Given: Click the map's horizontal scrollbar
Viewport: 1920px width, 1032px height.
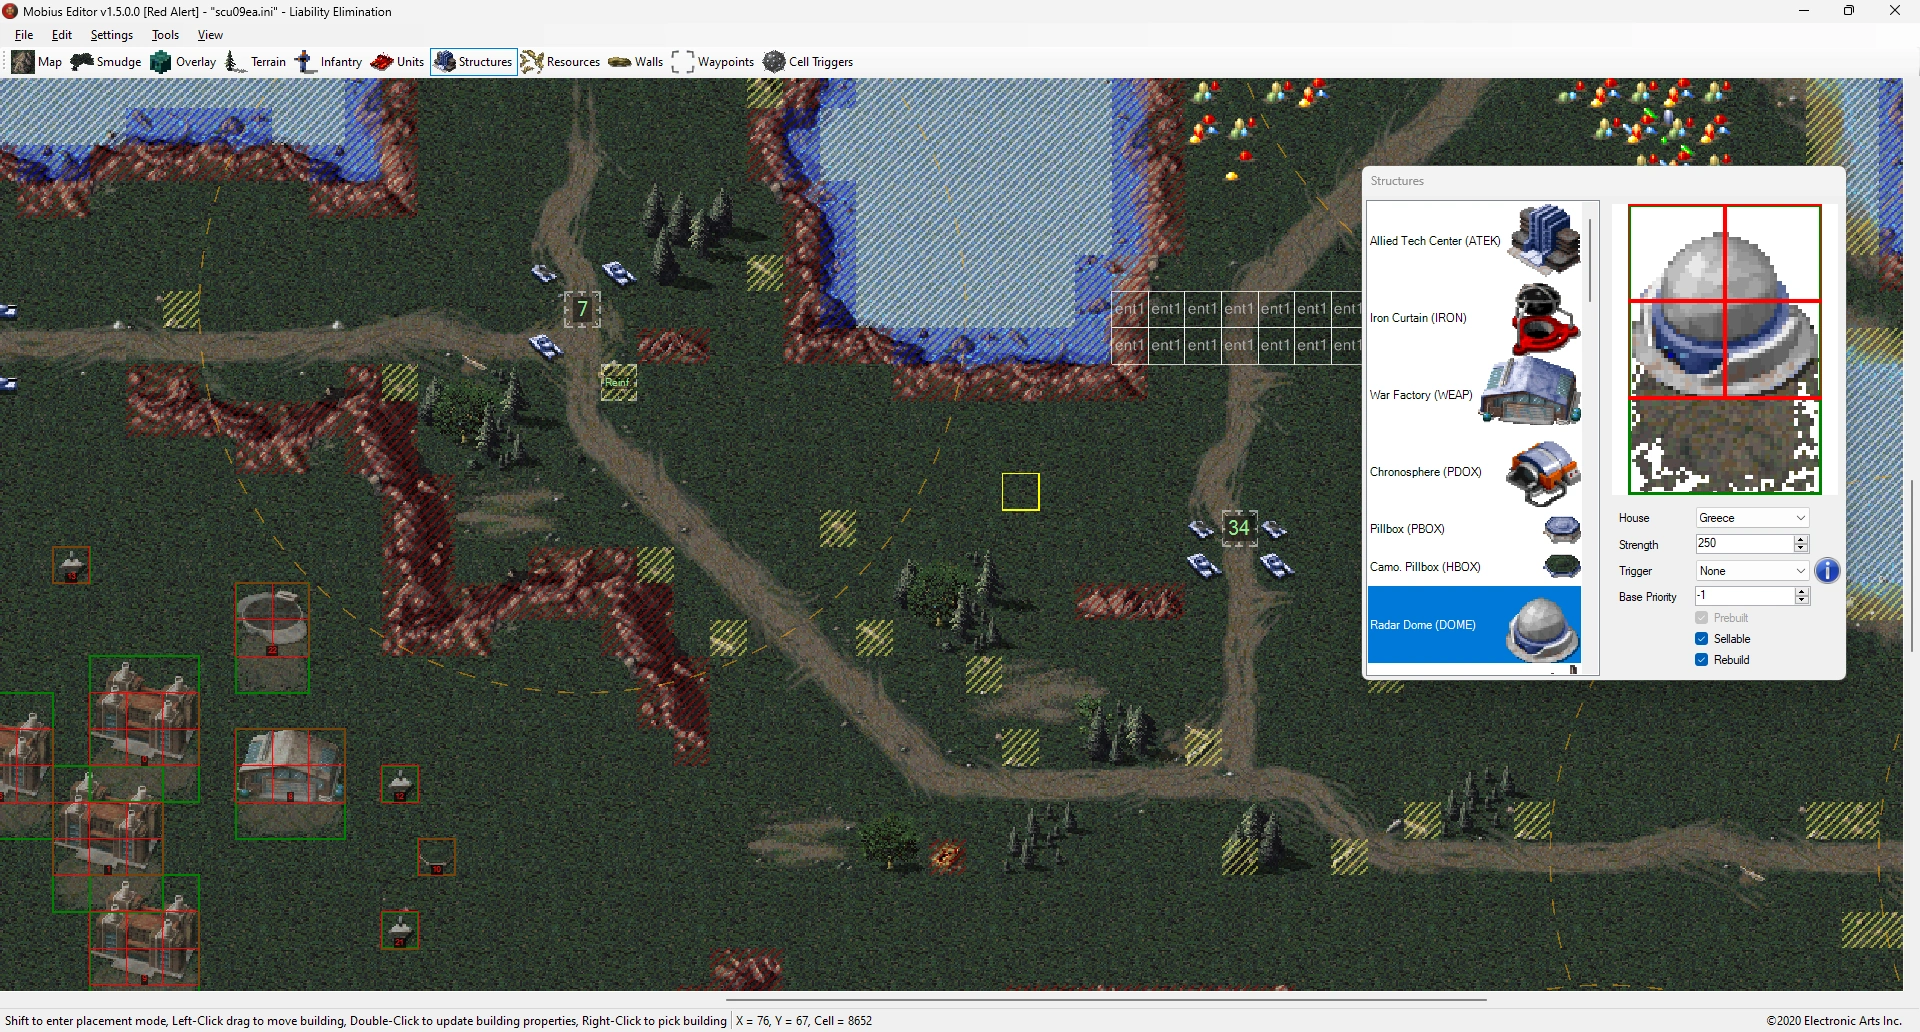Looking at the screenshot, I should pyautogui.click(x=1106, y=999).
